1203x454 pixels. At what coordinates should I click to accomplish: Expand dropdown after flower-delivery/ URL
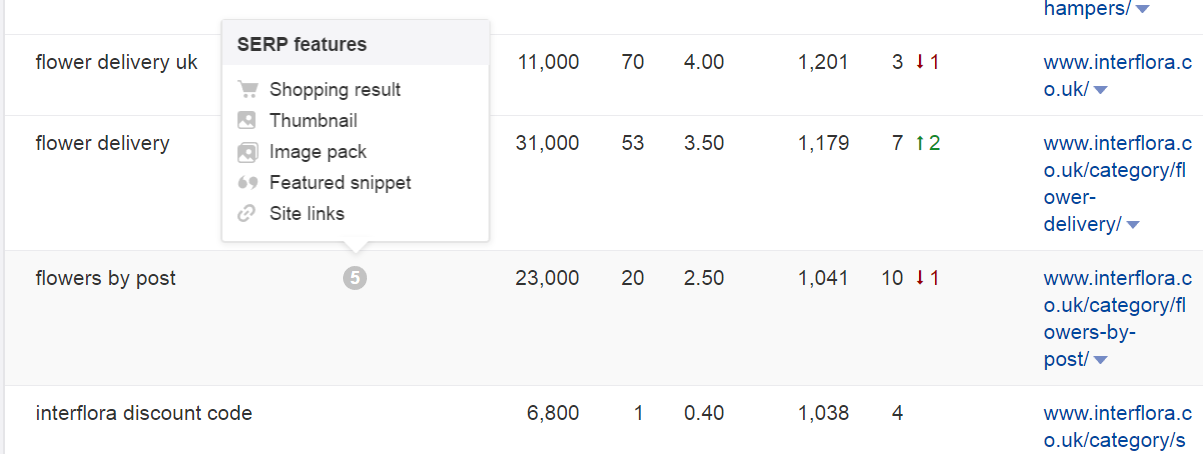pyautogui.click(x=1132, y=225)
